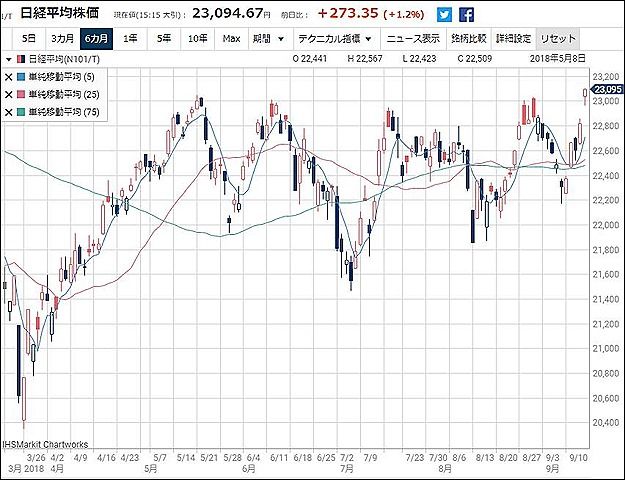Select the 5日 period tab

(x=29, y=39)
